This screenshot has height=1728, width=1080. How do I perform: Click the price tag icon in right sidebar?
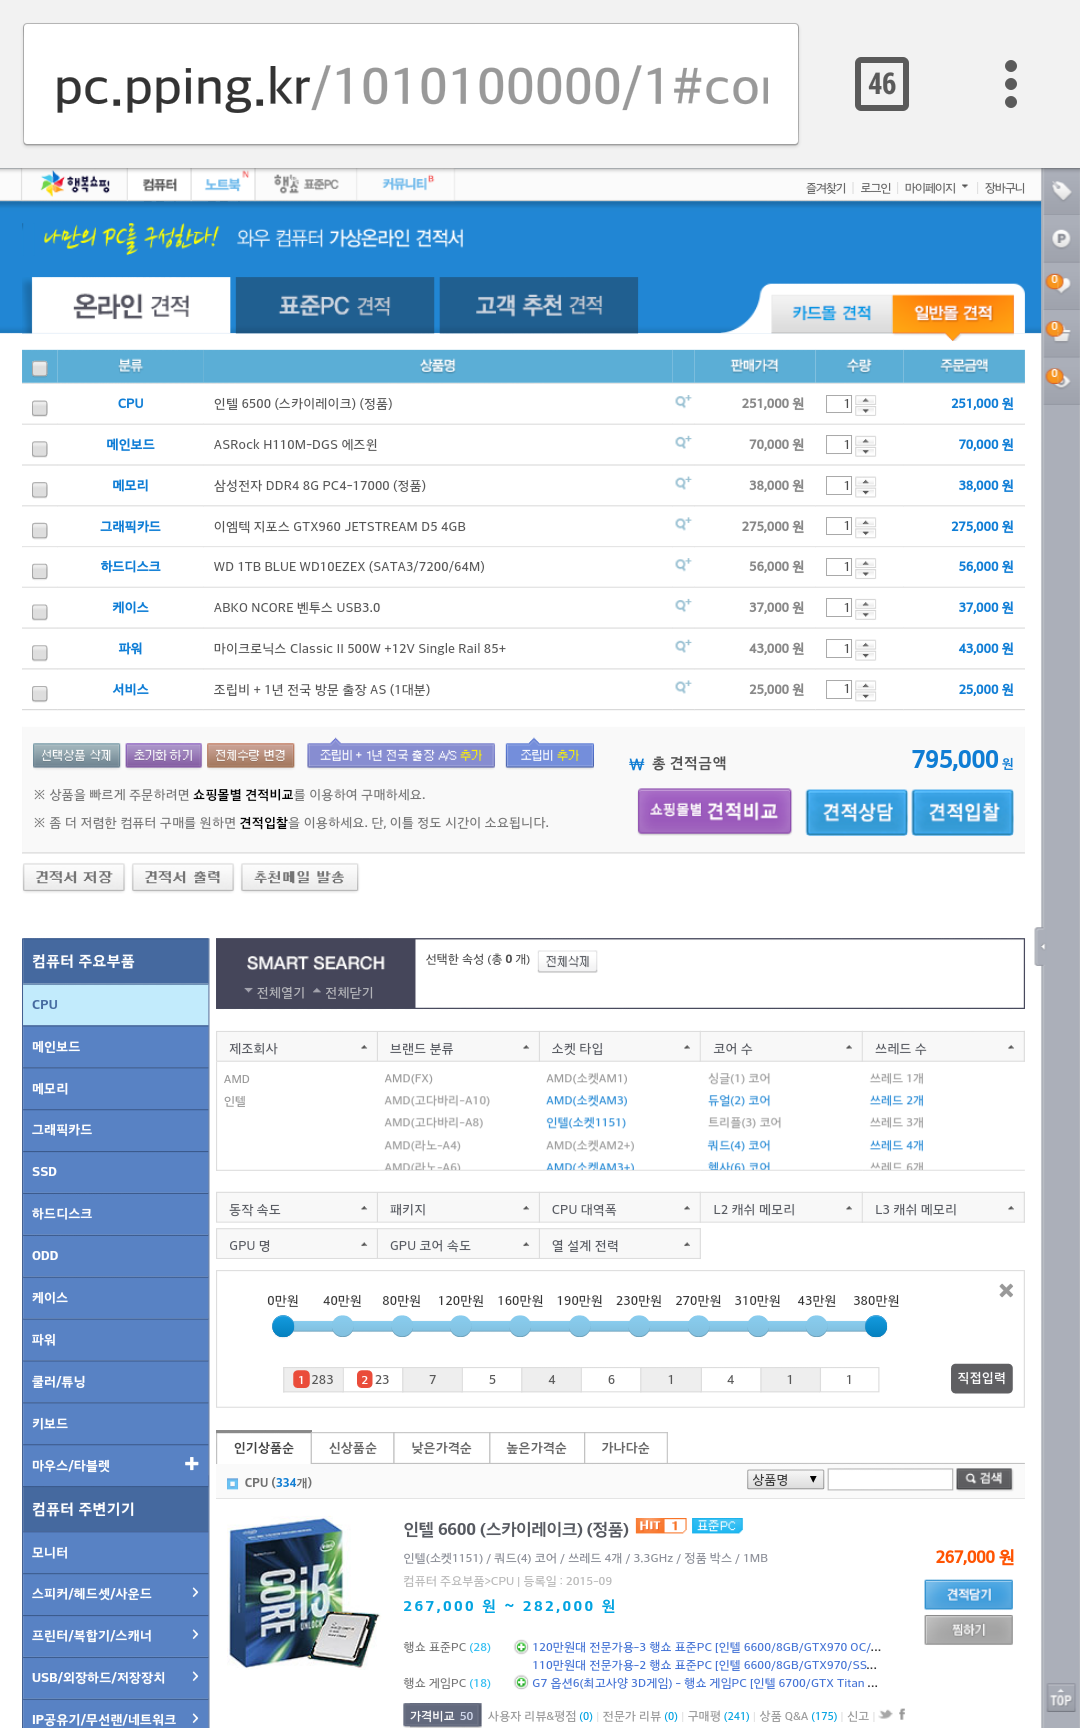[1061, 190]
